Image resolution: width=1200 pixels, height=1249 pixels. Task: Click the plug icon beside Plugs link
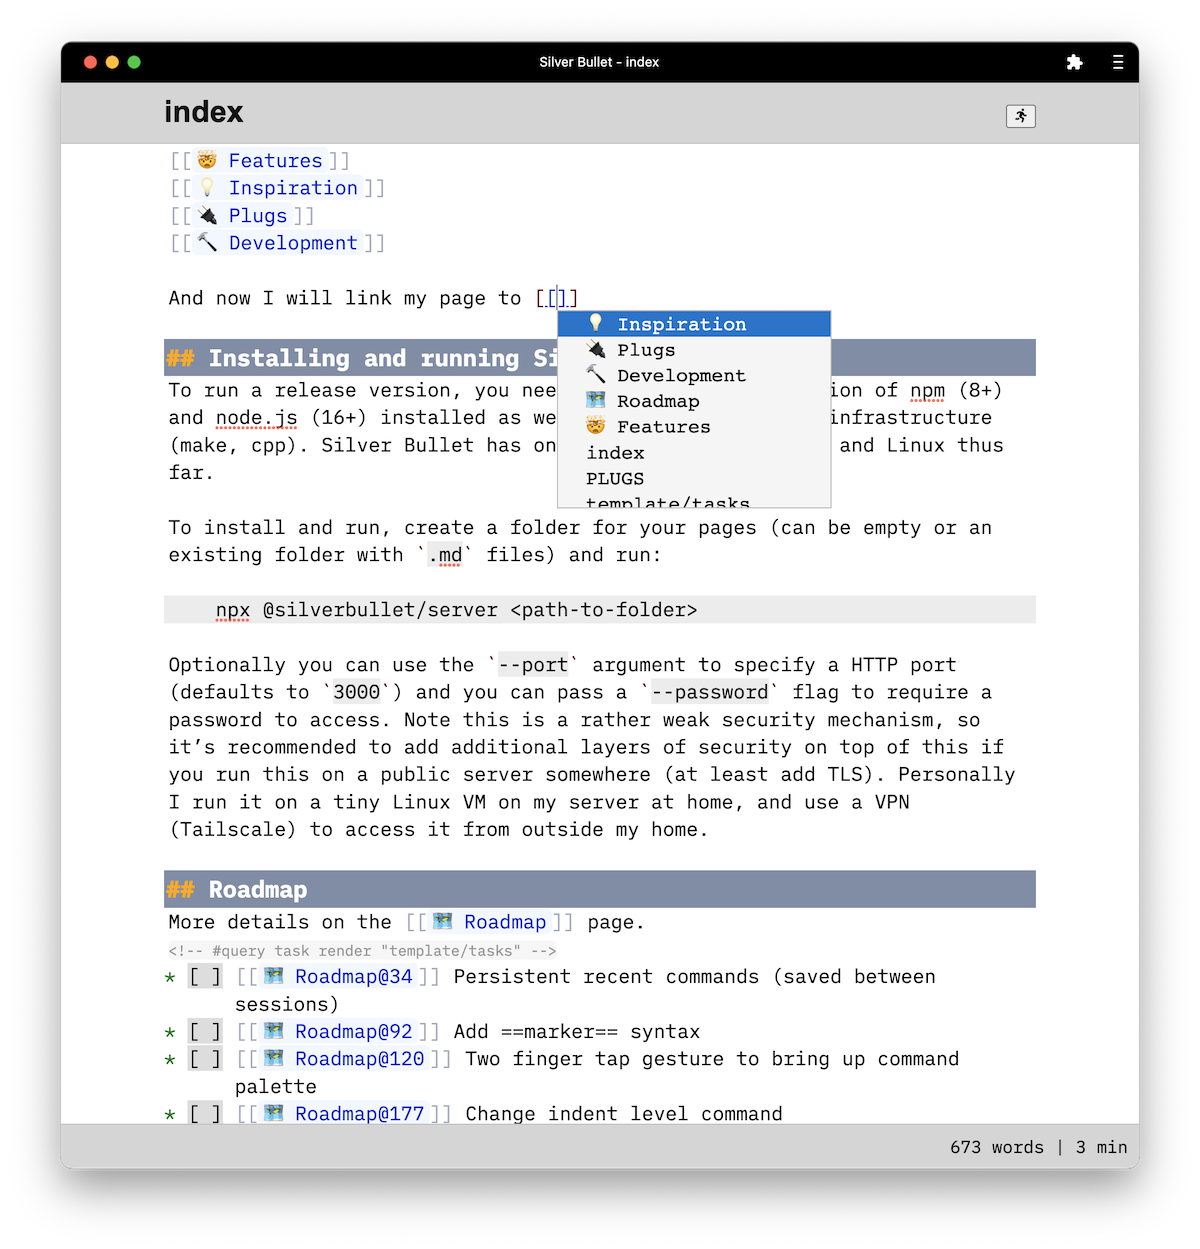pyautogui.click(x=207, y=215)
